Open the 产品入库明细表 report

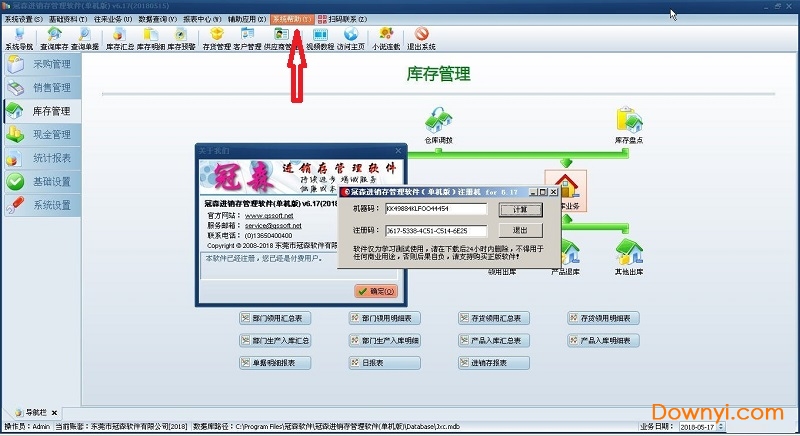point(603,340)
